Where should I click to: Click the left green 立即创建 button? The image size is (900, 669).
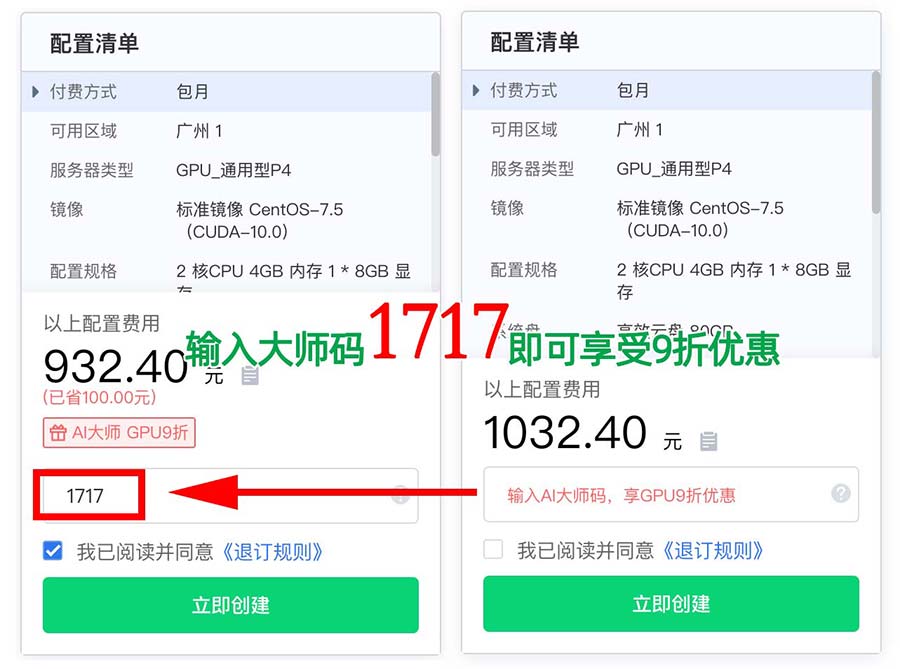(x=231, y=605)
